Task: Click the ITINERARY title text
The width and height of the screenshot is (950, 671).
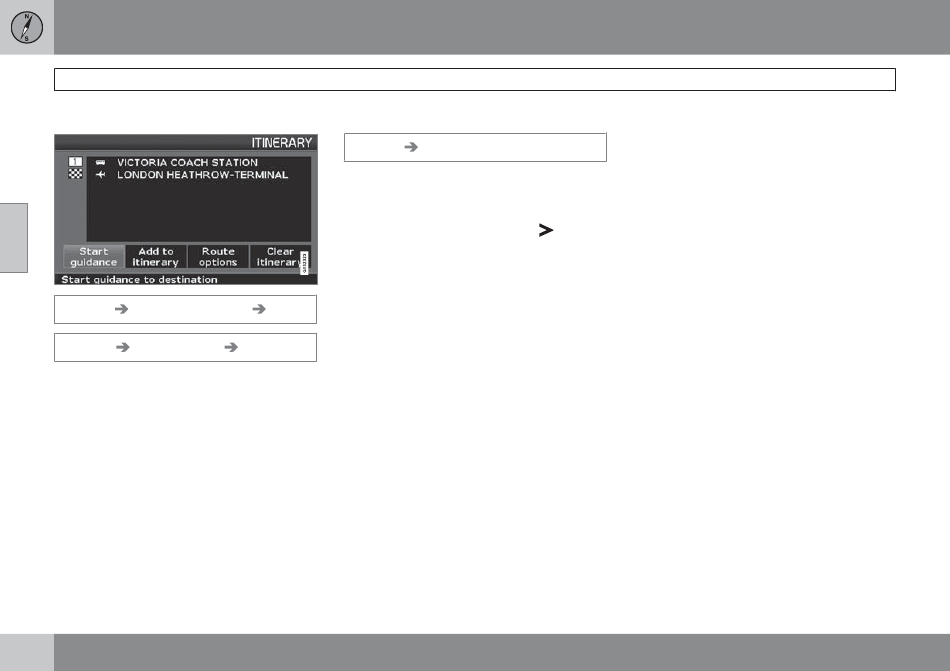Action: (282, 142)
